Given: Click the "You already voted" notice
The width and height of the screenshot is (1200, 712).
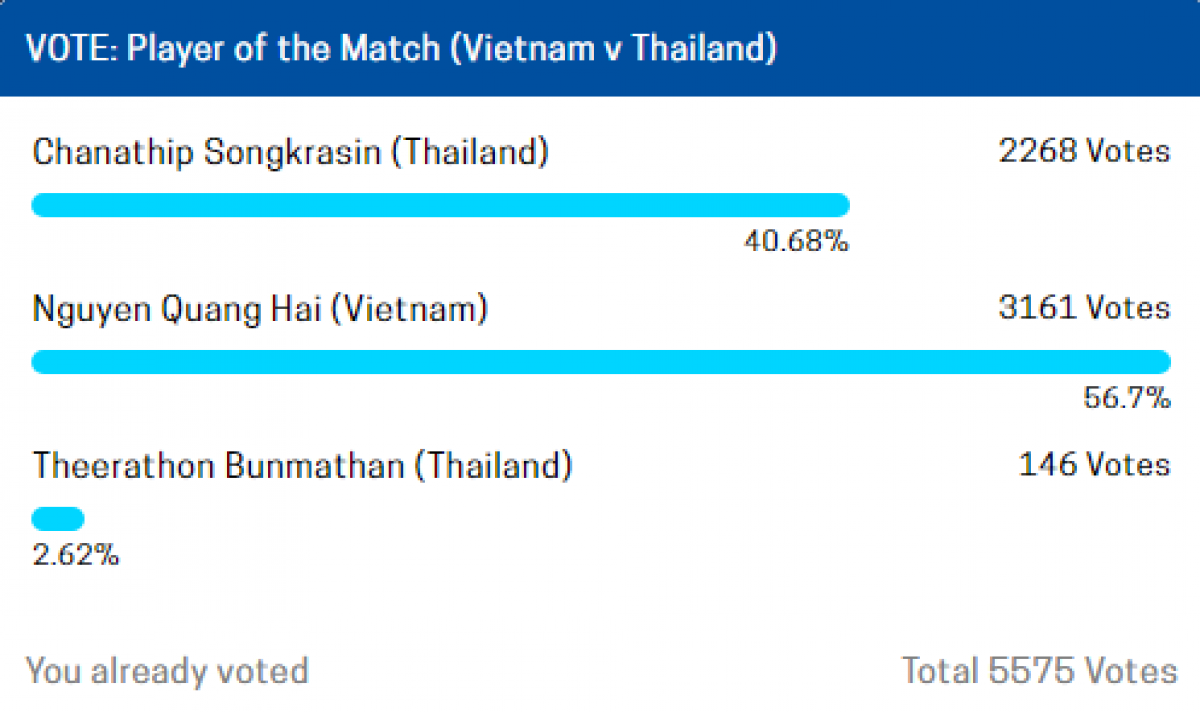Looking at the screenshot, I should (167, 670).
